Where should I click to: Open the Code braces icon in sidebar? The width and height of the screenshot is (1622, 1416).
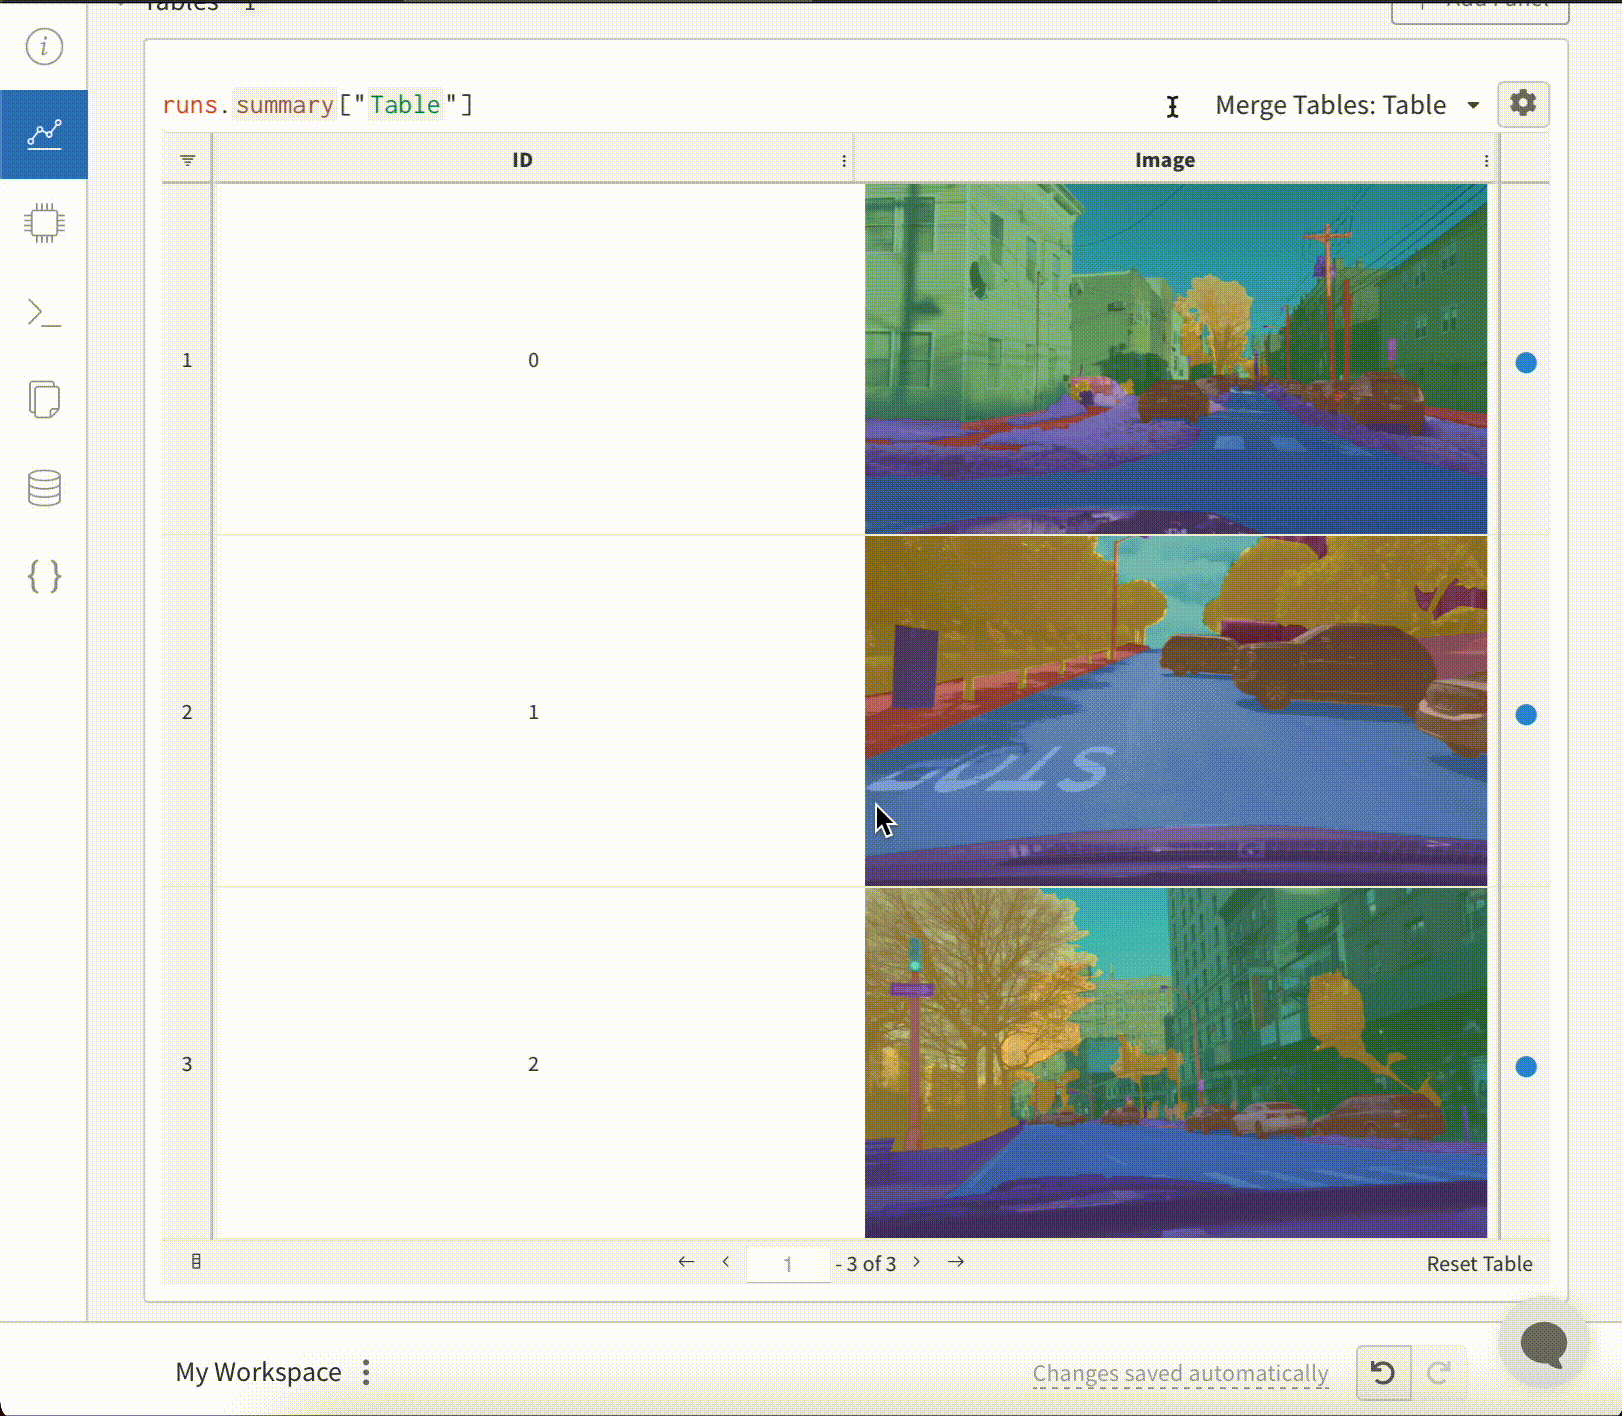[44, 576]
